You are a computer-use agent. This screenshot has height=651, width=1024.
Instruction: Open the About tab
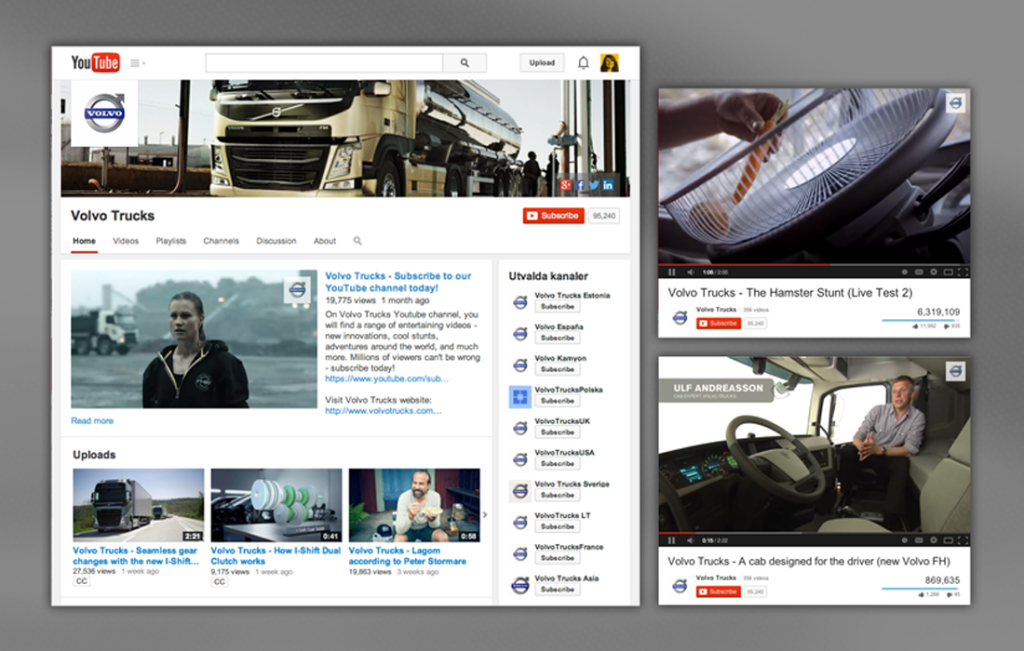(325, 241)
